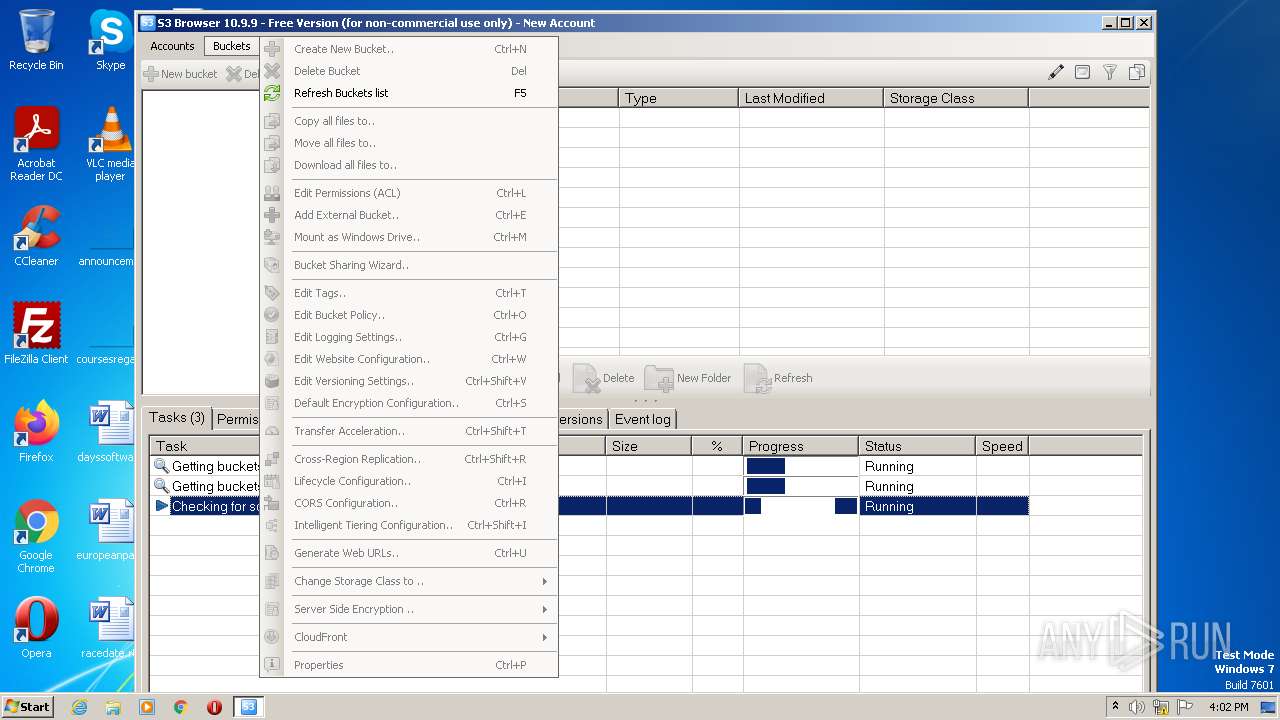The image size is (1280, 720).
Task: Select Mount as Windows Drive entry
Action: click(x=408, y=237)
